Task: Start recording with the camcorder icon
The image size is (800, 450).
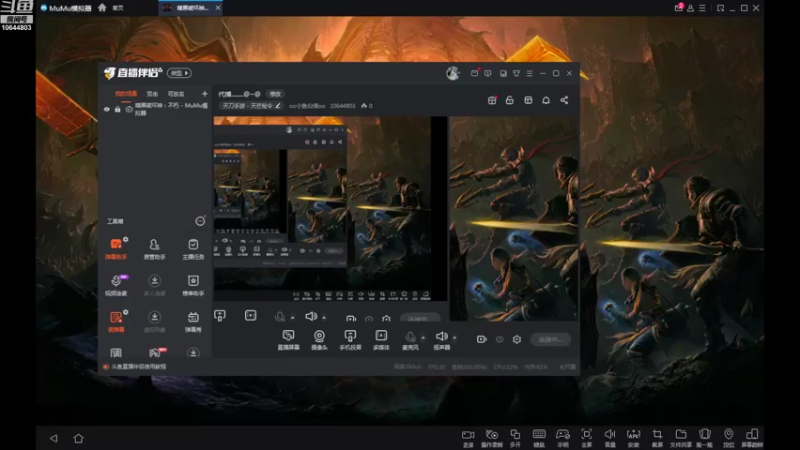Action: 482,339
